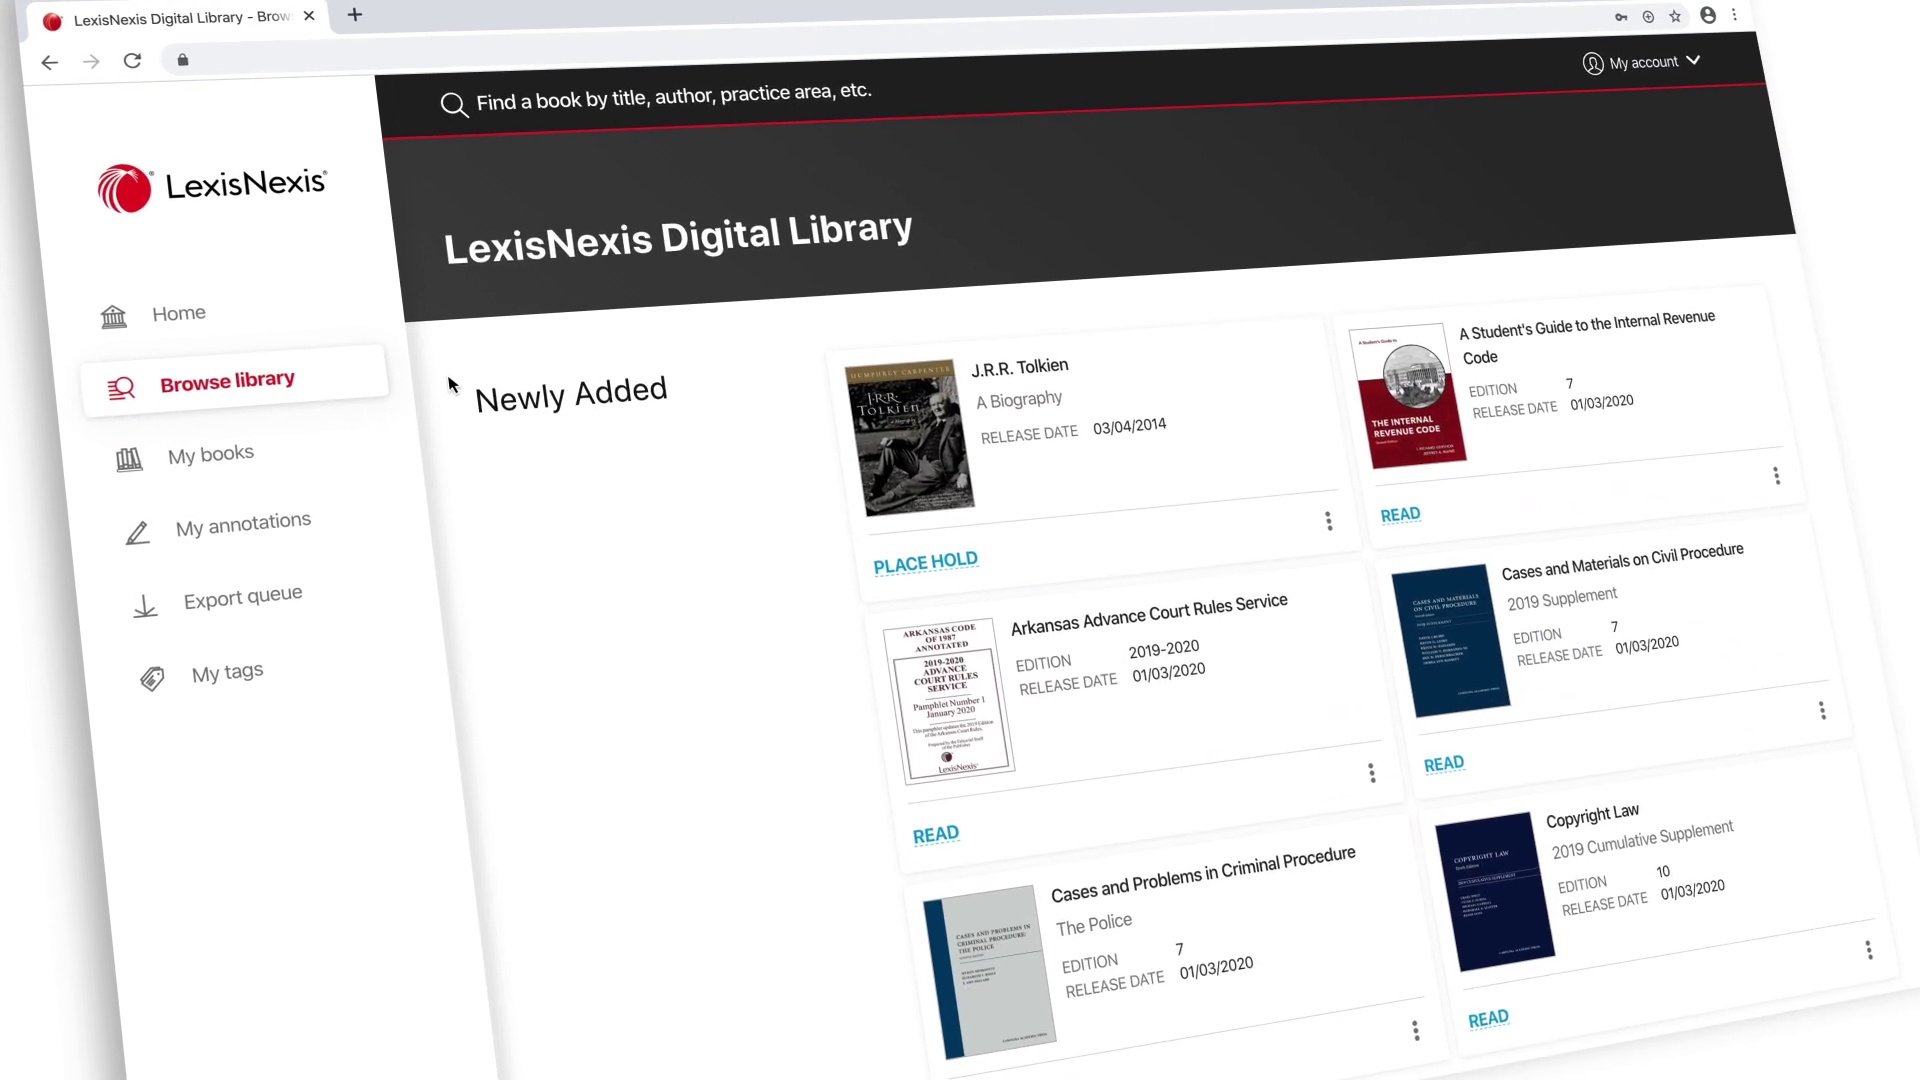This screenshot has height=1080, width=1920.
Task: Open My tags page
Action: point(227,673)
